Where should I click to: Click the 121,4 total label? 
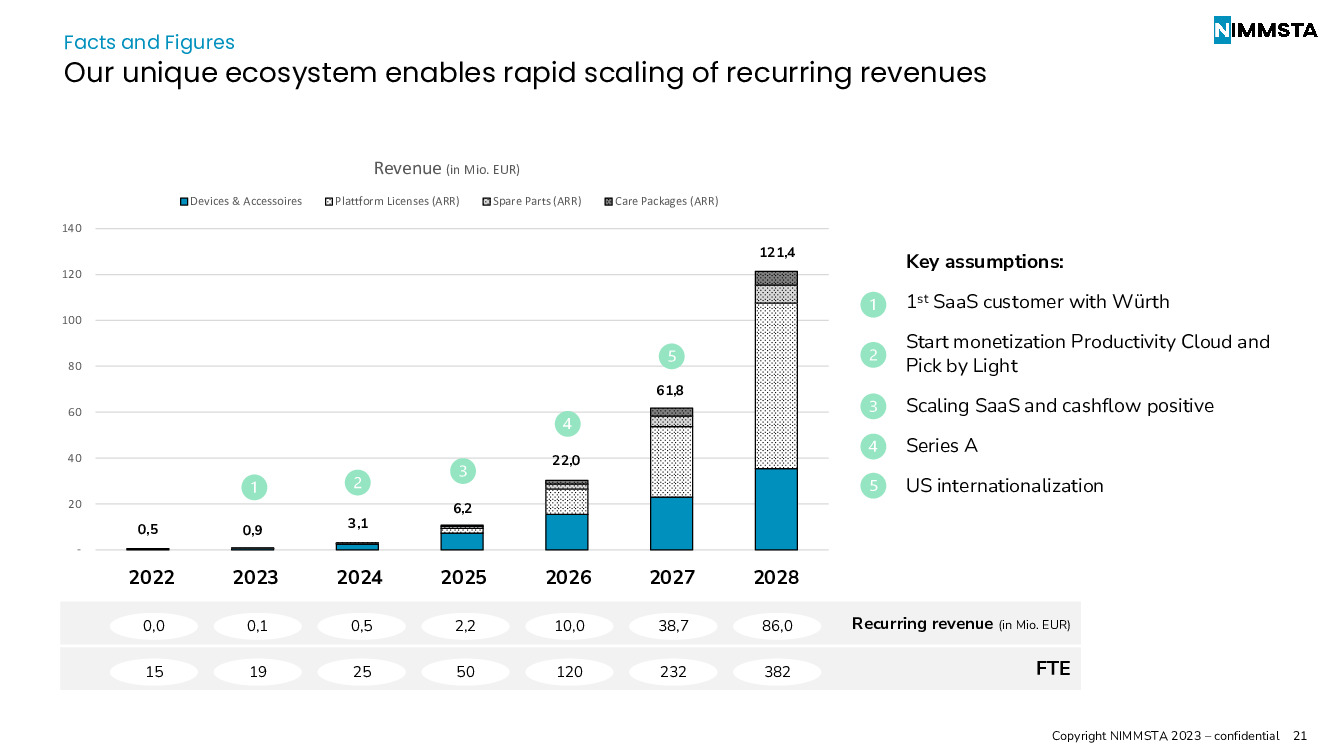pos(776,252)
